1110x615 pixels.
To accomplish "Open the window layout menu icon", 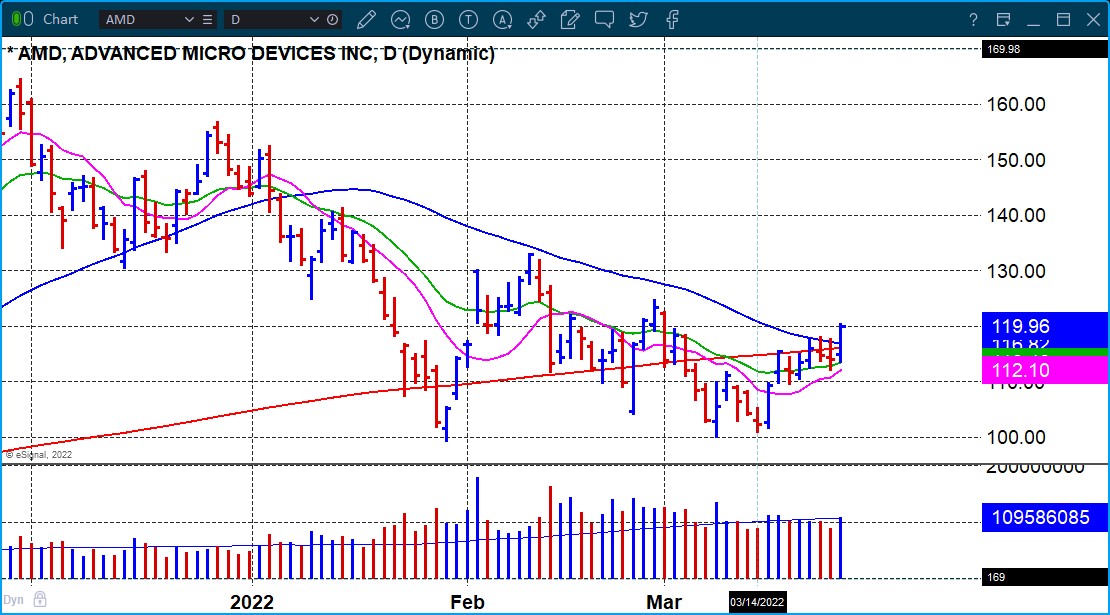I will pos(1003,20).
